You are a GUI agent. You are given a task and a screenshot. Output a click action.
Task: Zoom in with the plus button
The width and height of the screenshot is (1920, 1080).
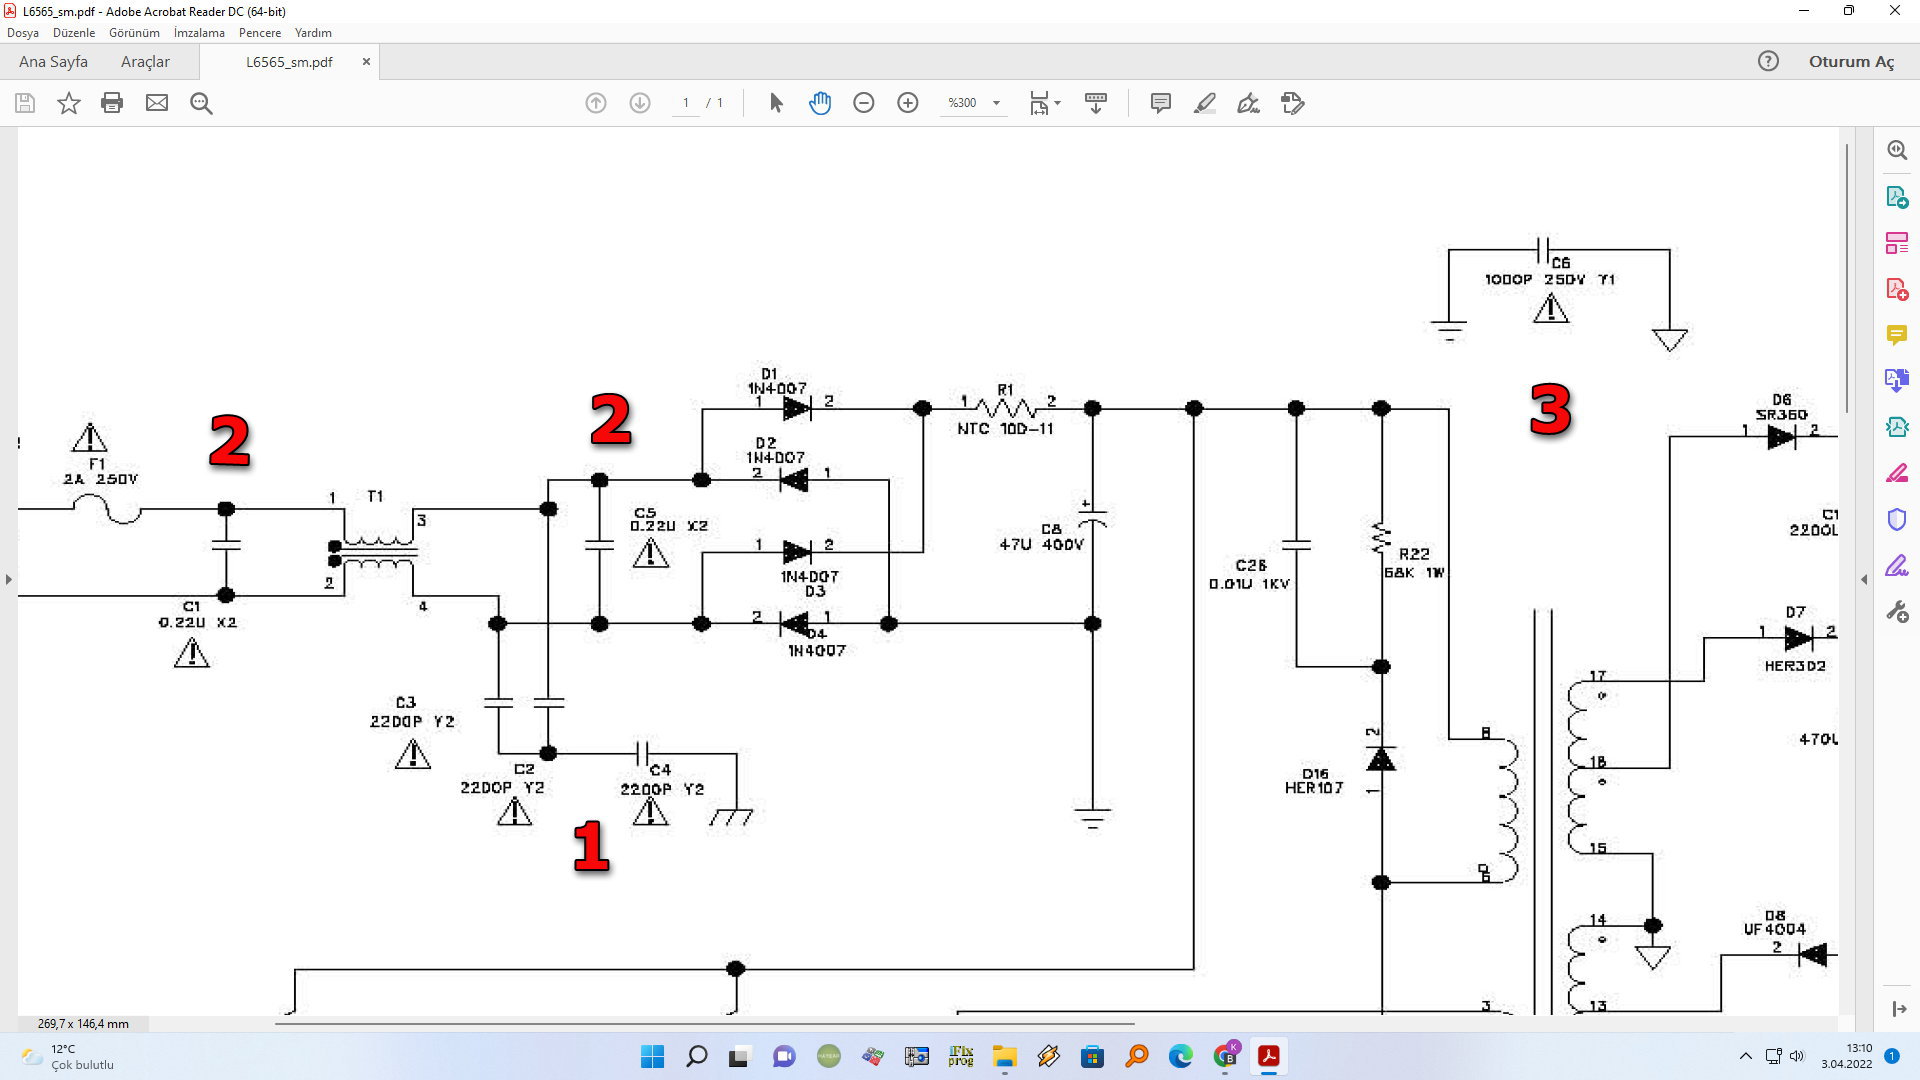click(x=908, y=103)
